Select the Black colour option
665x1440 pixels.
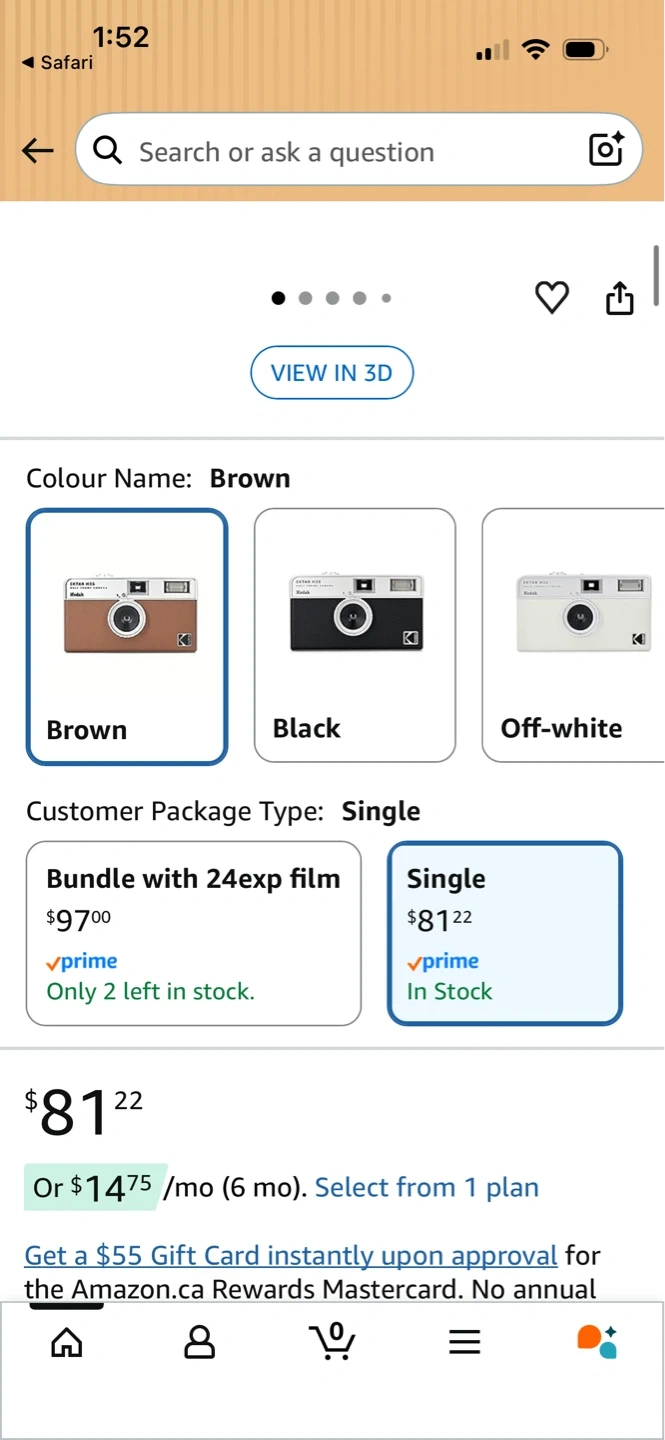click(355, 636)
